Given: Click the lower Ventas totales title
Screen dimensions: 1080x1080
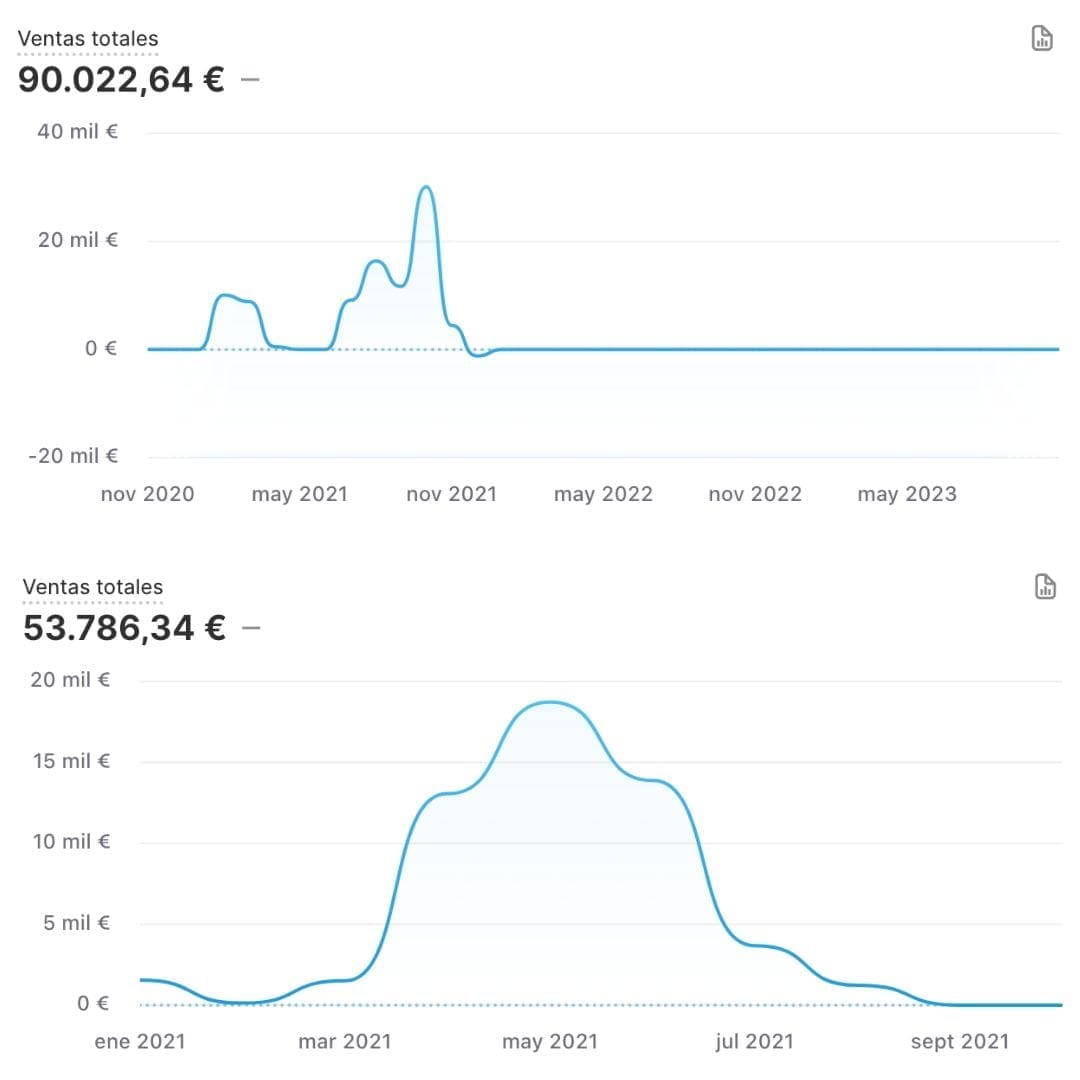Looking at the screenshot, I should 92,587.
